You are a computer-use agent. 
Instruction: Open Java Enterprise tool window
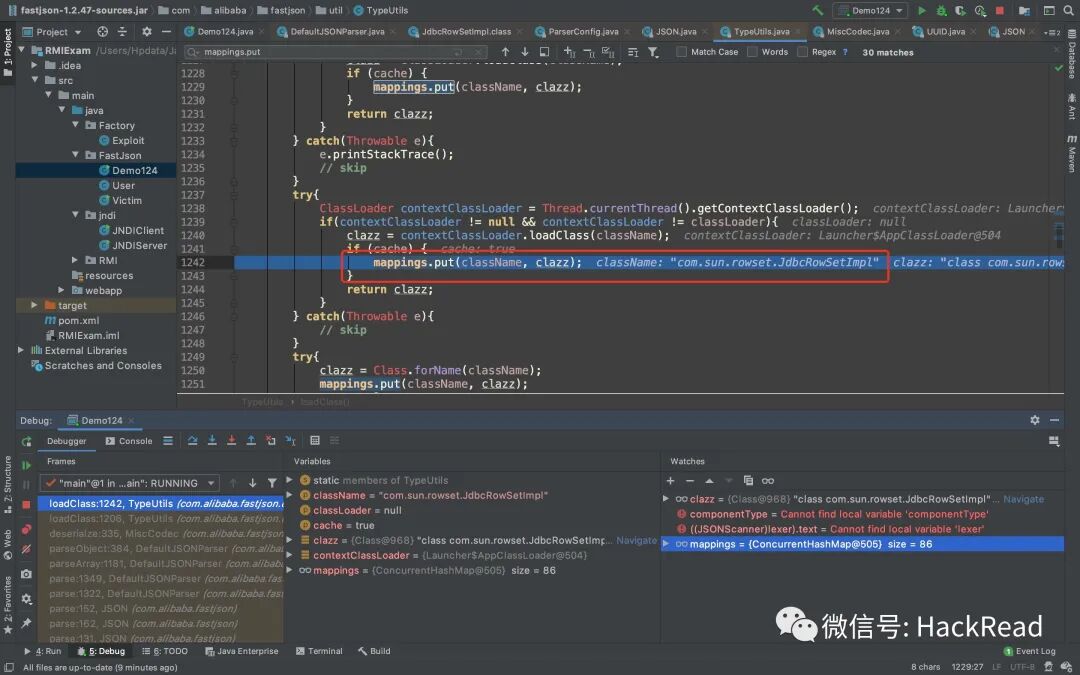point(242,651)
